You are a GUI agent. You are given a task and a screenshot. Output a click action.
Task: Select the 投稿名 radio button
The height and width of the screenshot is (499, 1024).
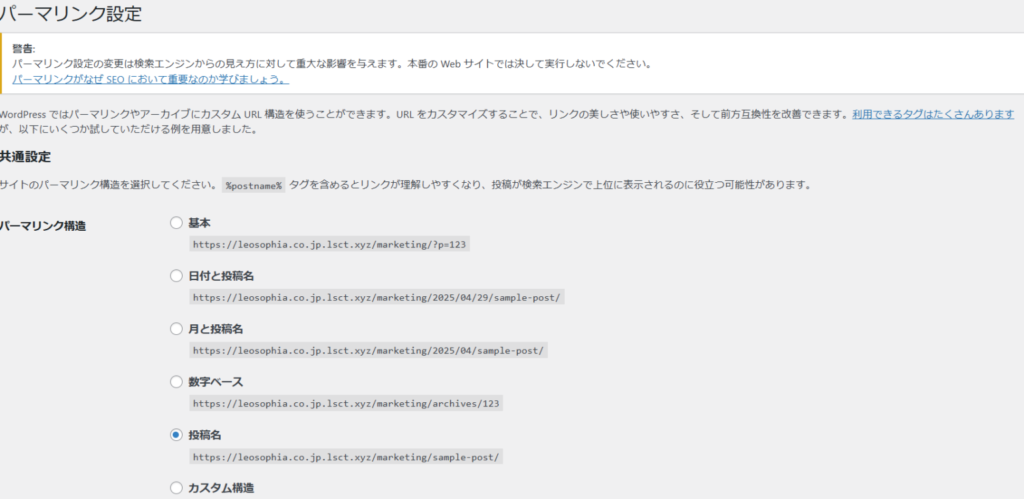[176, 435]
